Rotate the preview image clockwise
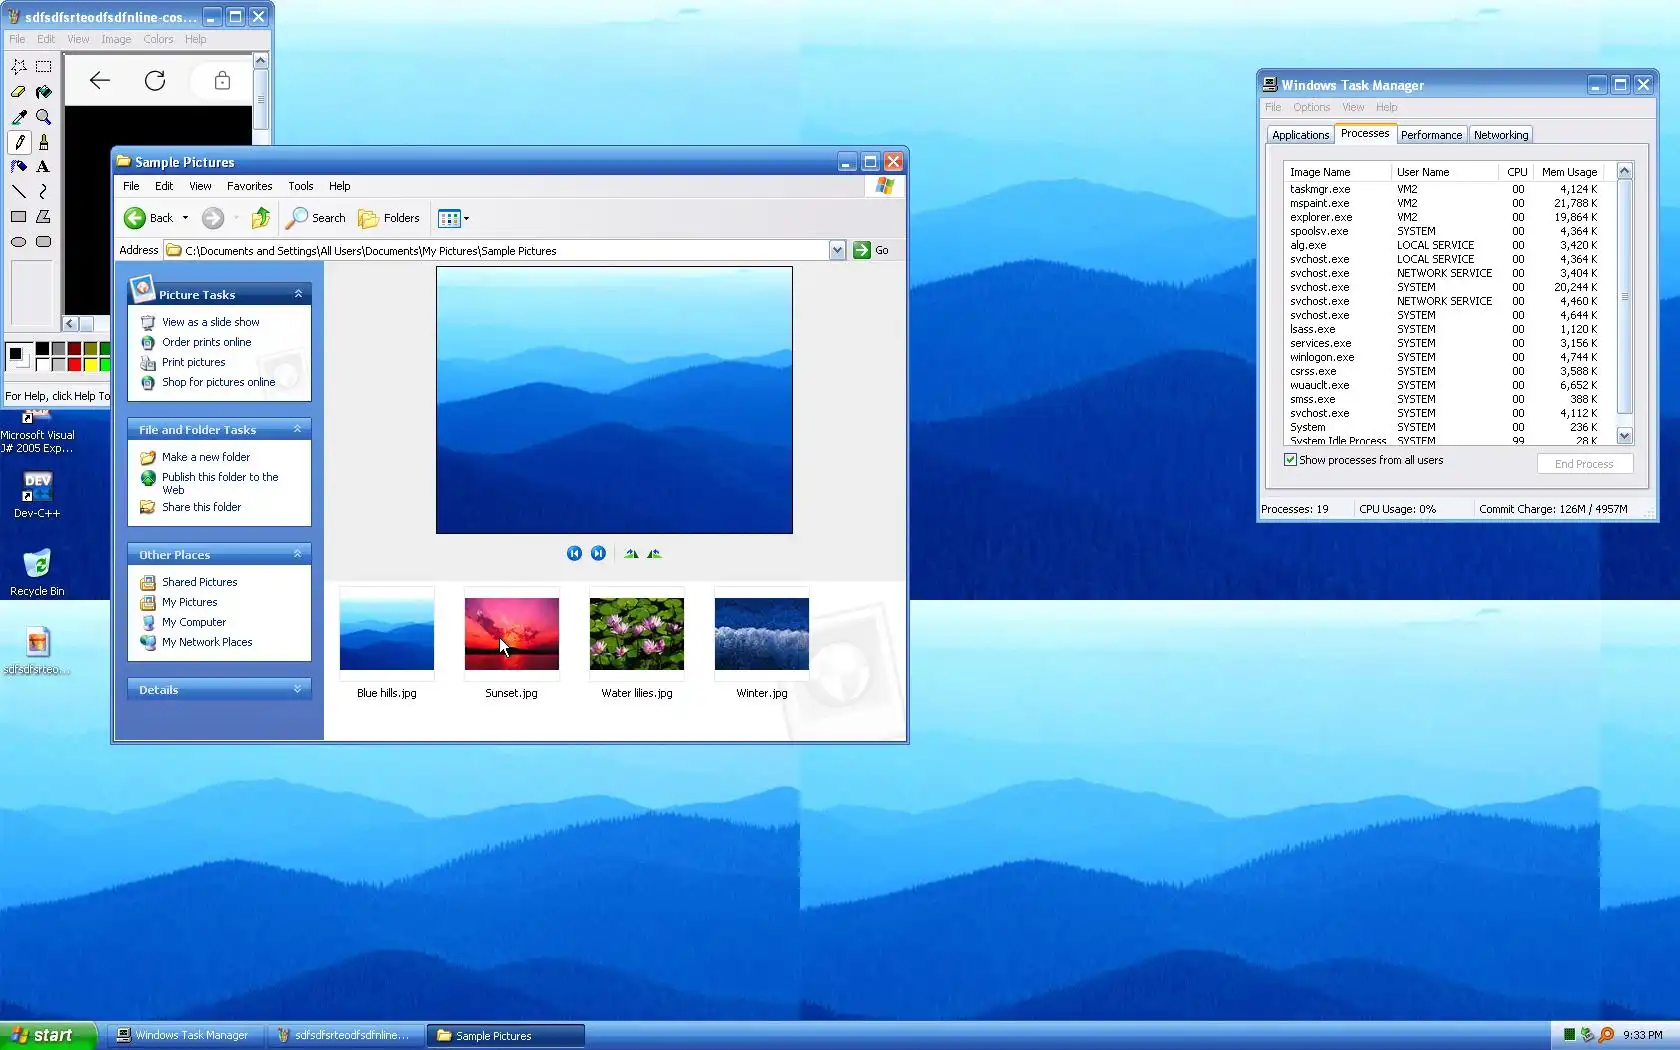The image size is (1680, 1050). [x=631, y=554]
